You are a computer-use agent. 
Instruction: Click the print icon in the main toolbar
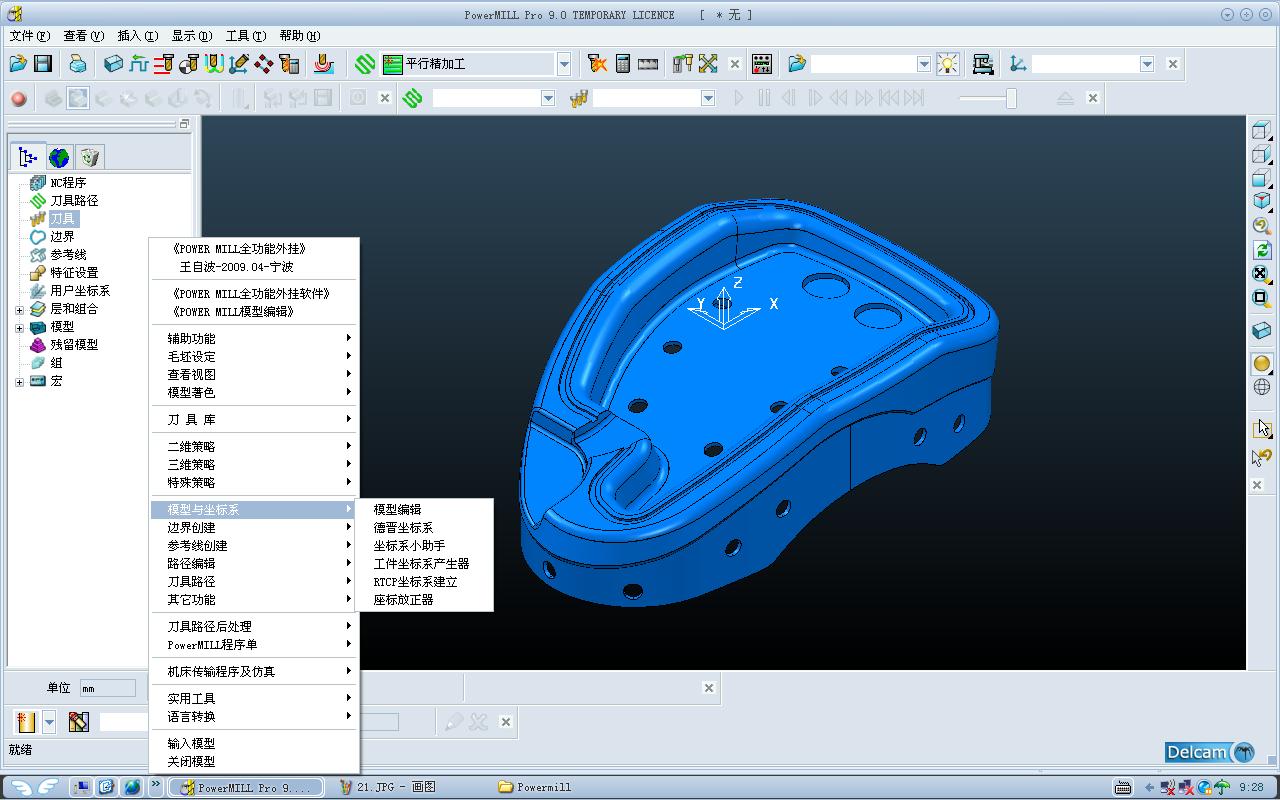pyautogui.click(x=78, y=64)
